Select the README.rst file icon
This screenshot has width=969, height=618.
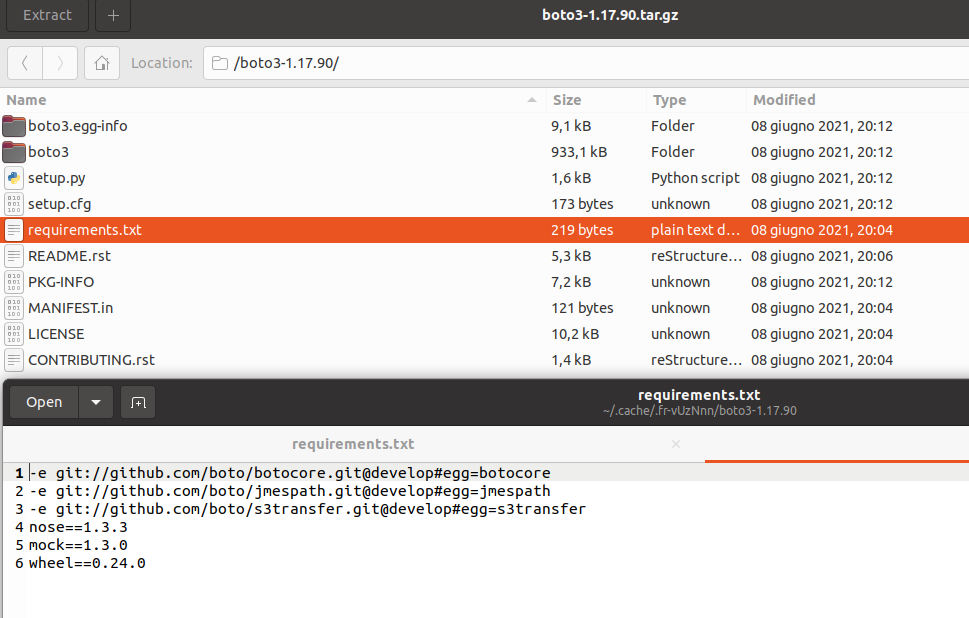14,256
